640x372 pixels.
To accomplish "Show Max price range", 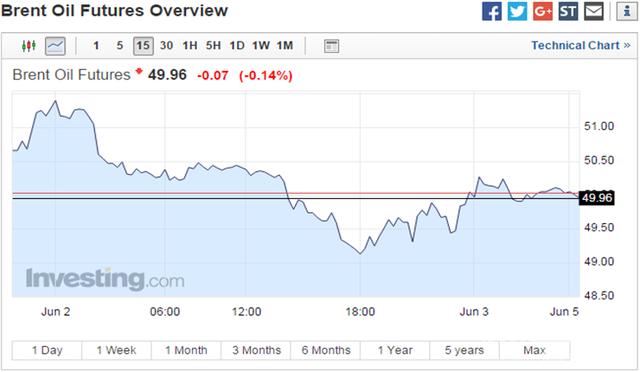I will pos(534,350).
